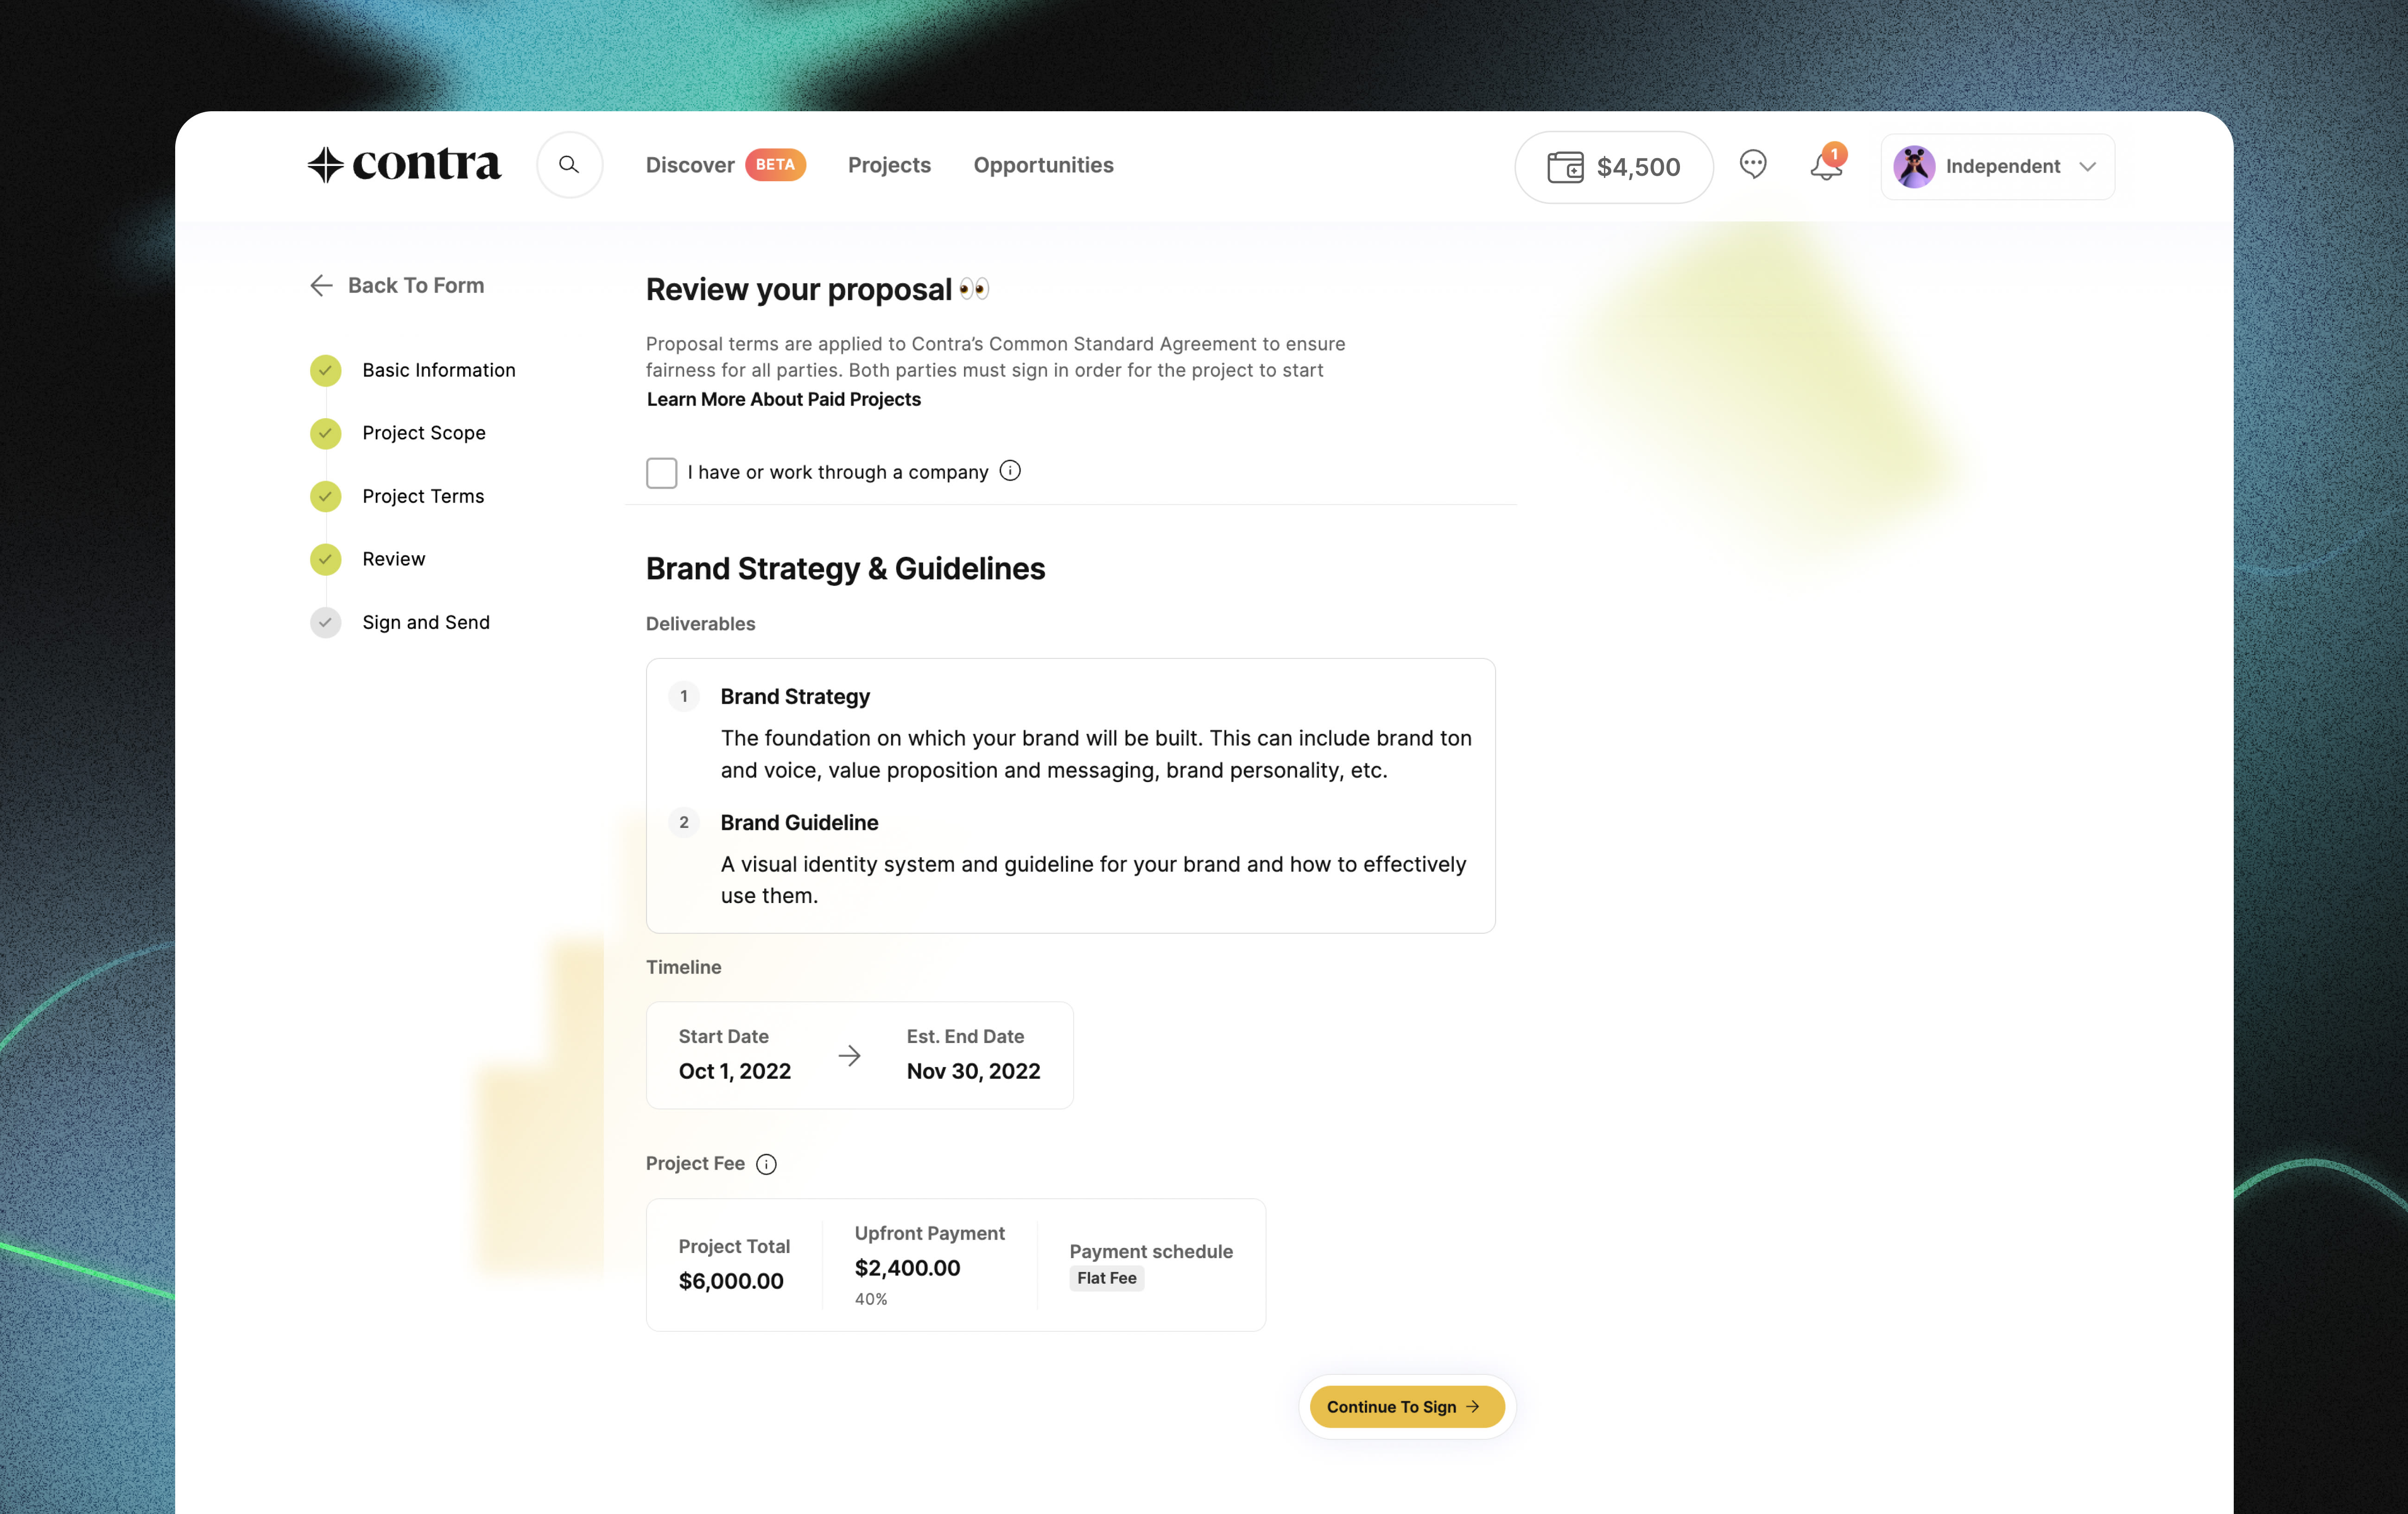Open the search icon button
This screenshot has height=1514, width=2408.
coord(569,165)
